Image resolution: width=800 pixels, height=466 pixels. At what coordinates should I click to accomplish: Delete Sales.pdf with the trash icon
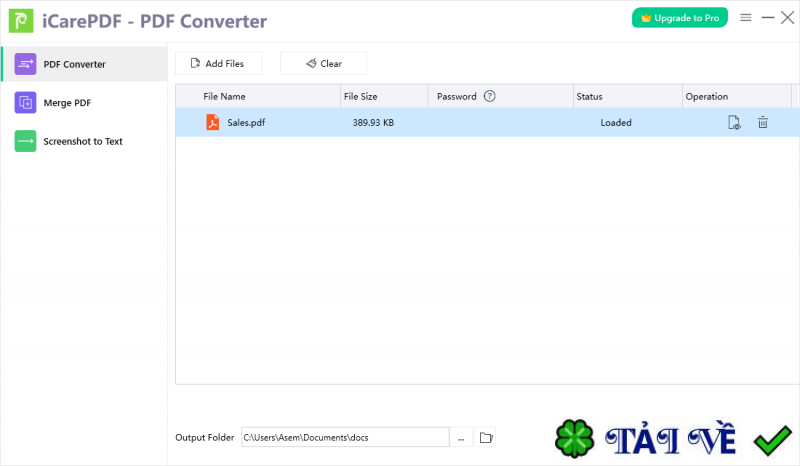(763, 122)
